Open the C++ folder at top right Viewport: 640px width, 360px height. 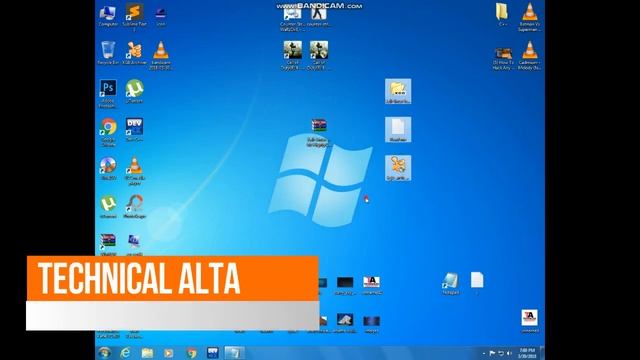point(502,15)
